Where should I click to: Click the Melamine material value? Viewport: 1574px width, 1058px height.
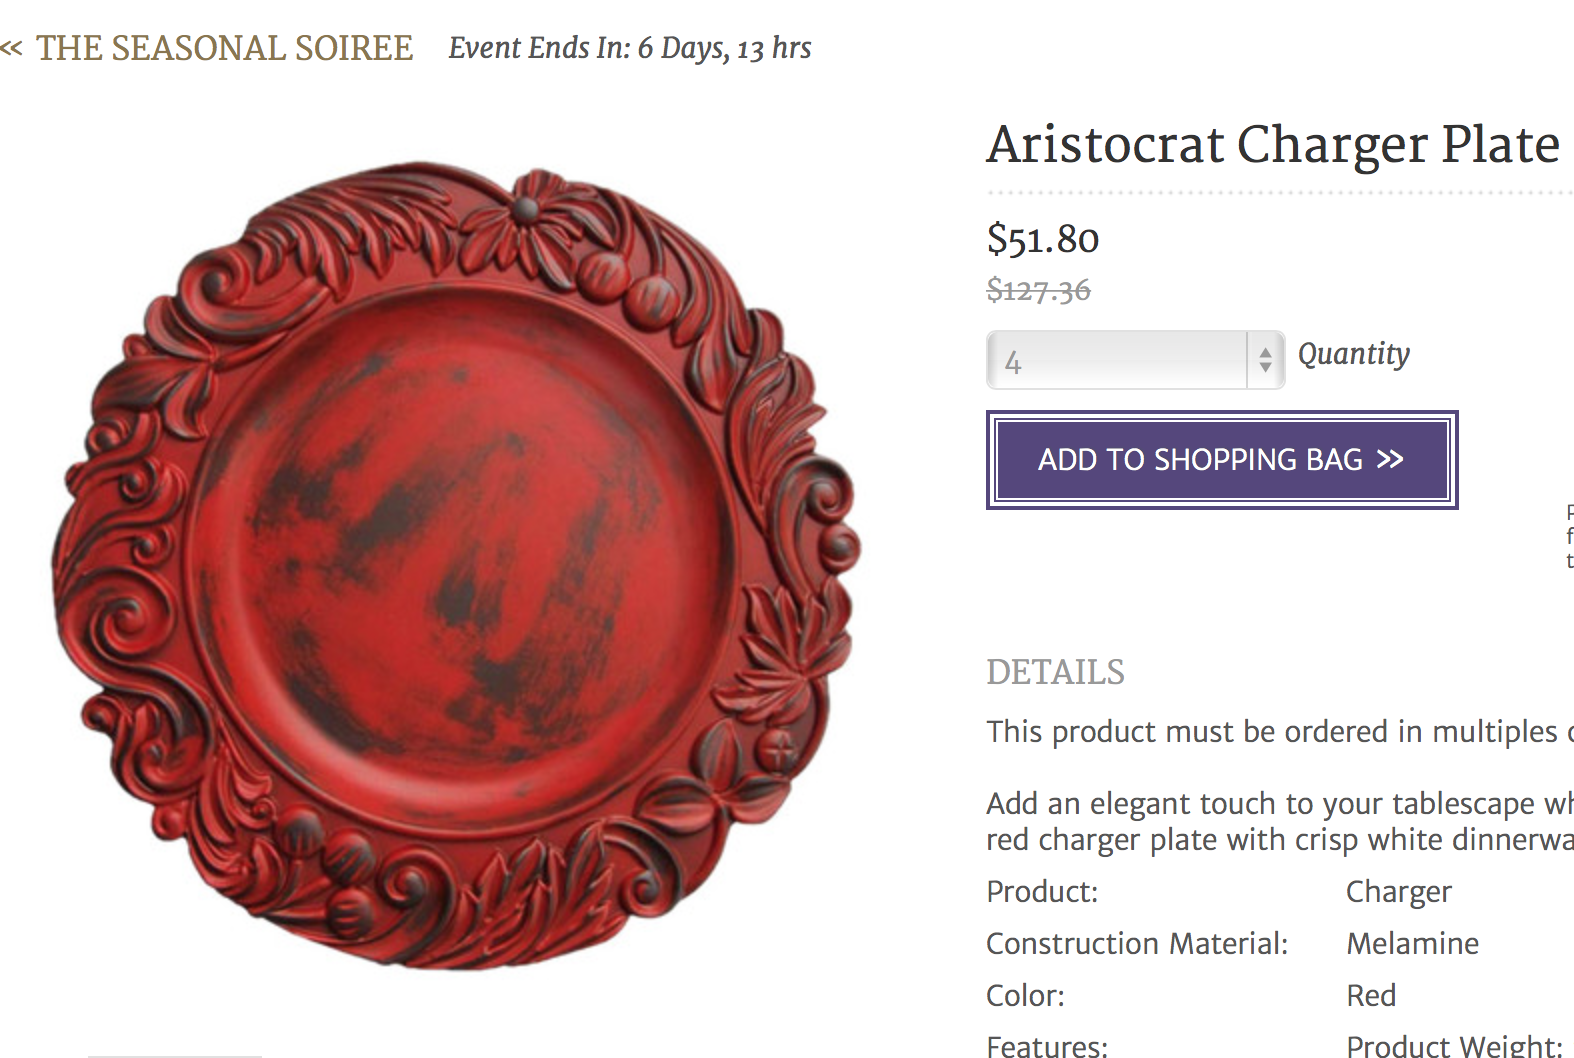[1412, 943]
